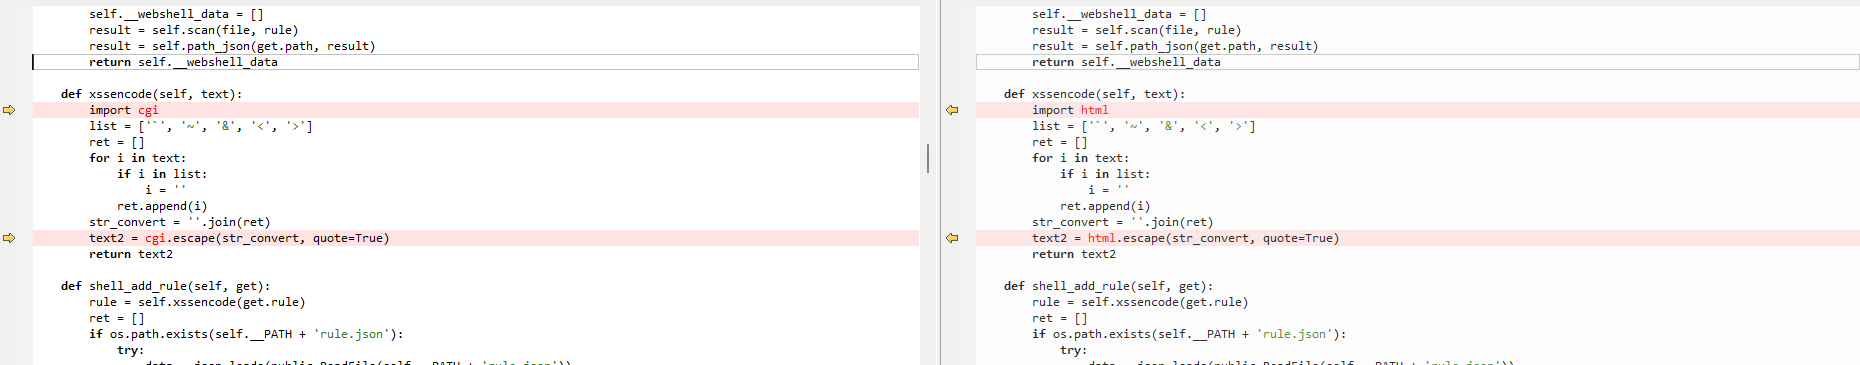Image resolution: width=1860 pixels, height=365 pixels.
Task: Click 'text2 = html.escape(str_convert, quote=True)' in right pane
Action: click(x=1185, y=238)
